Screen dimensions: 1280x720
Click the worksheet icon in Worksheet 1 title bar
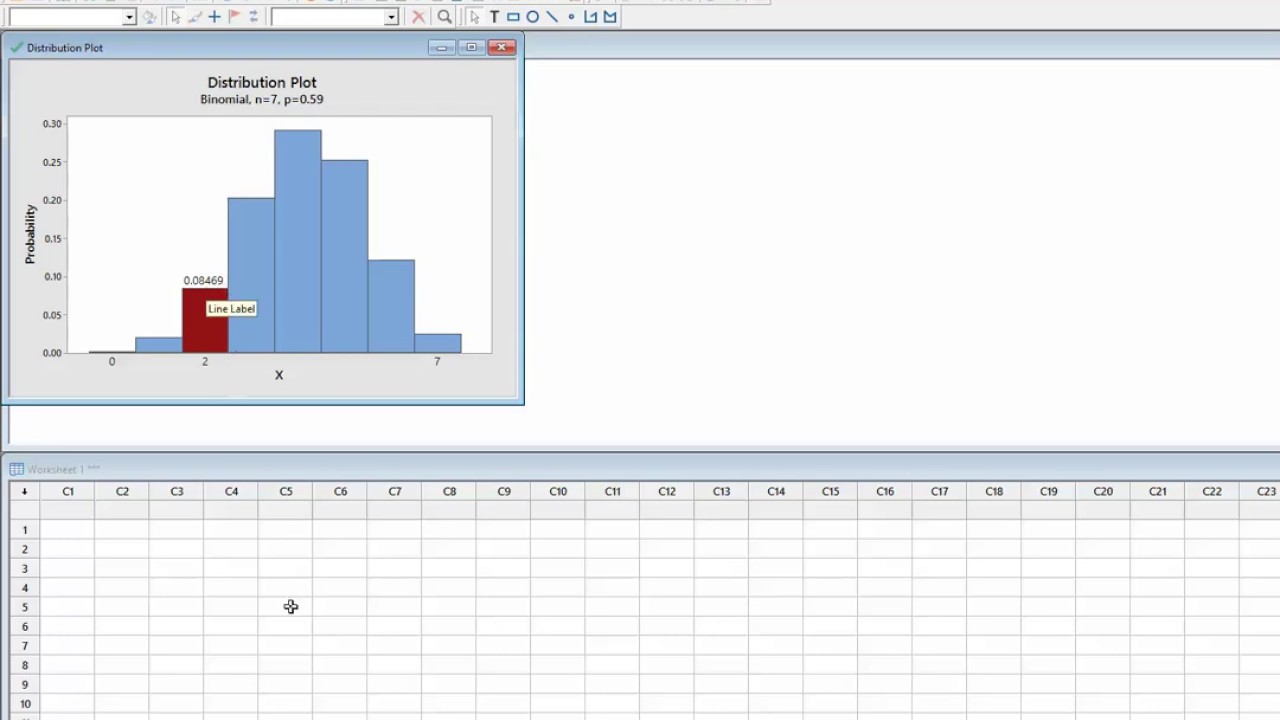point(16,469)
